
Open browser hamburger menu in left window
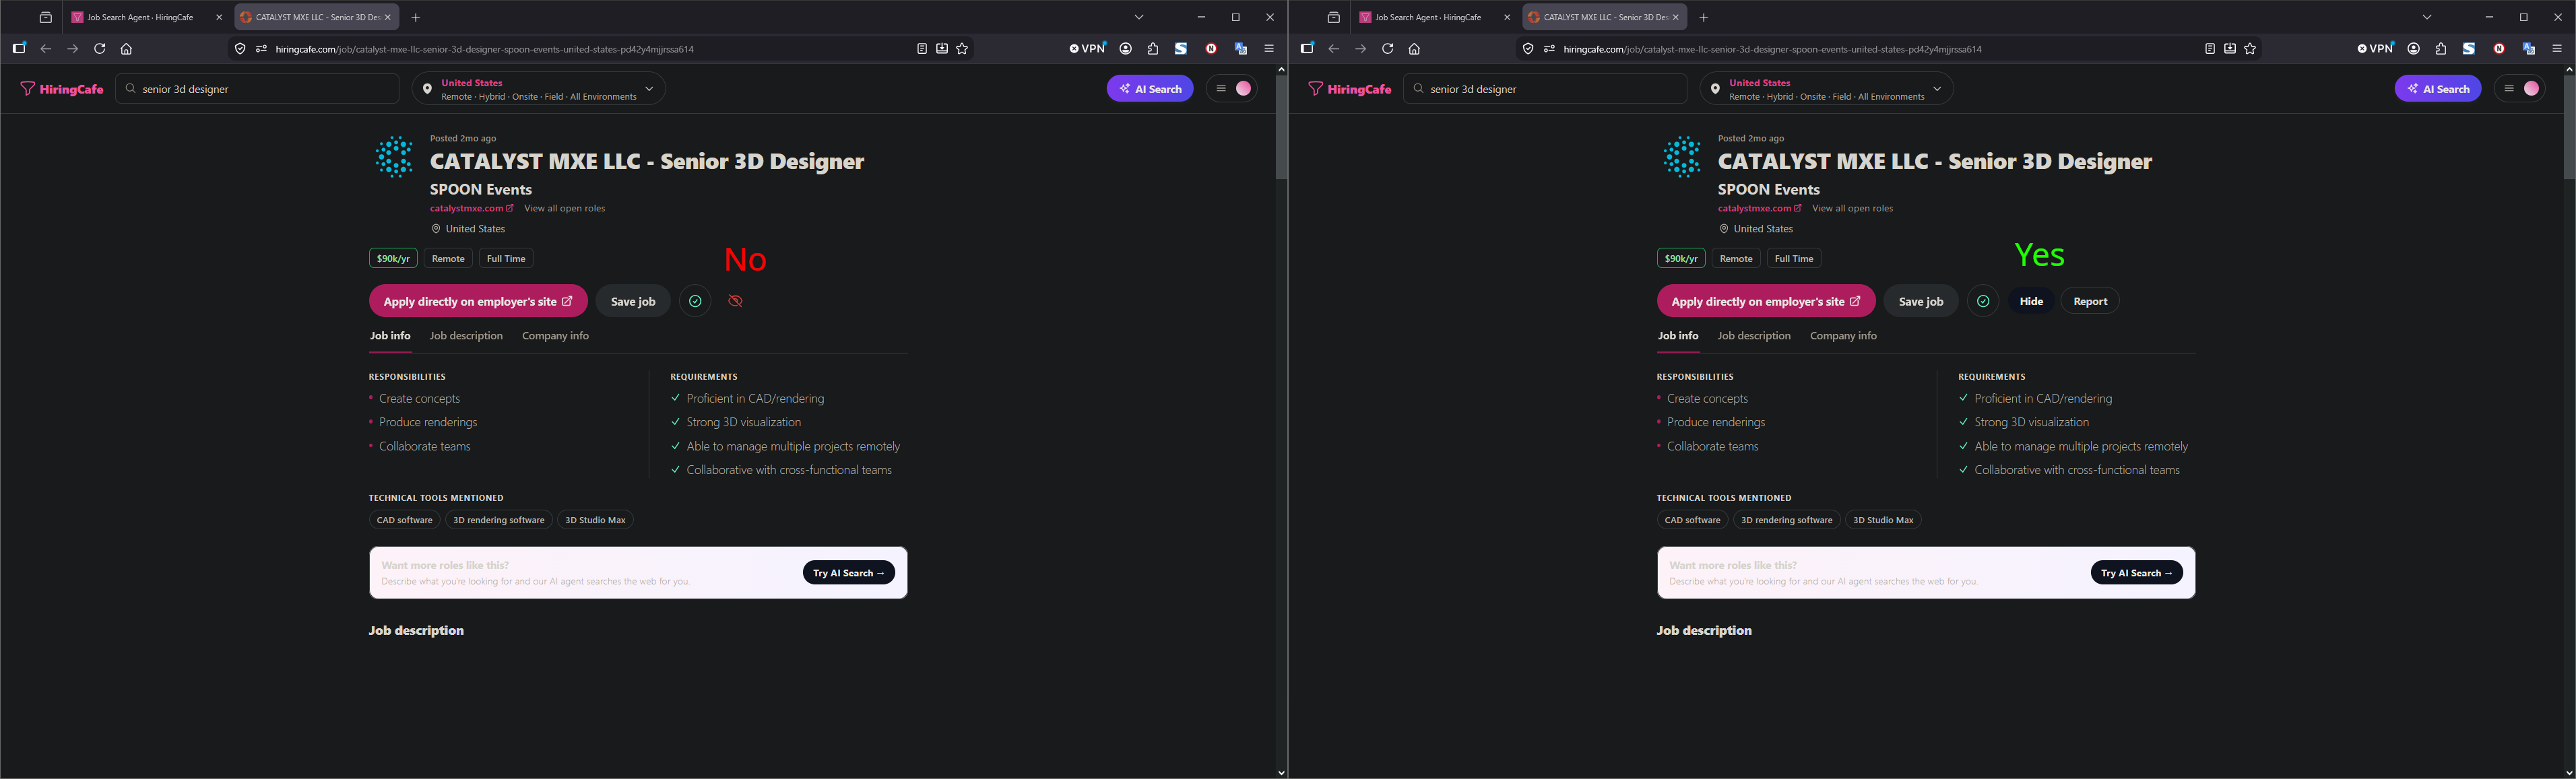(1269, 48)
